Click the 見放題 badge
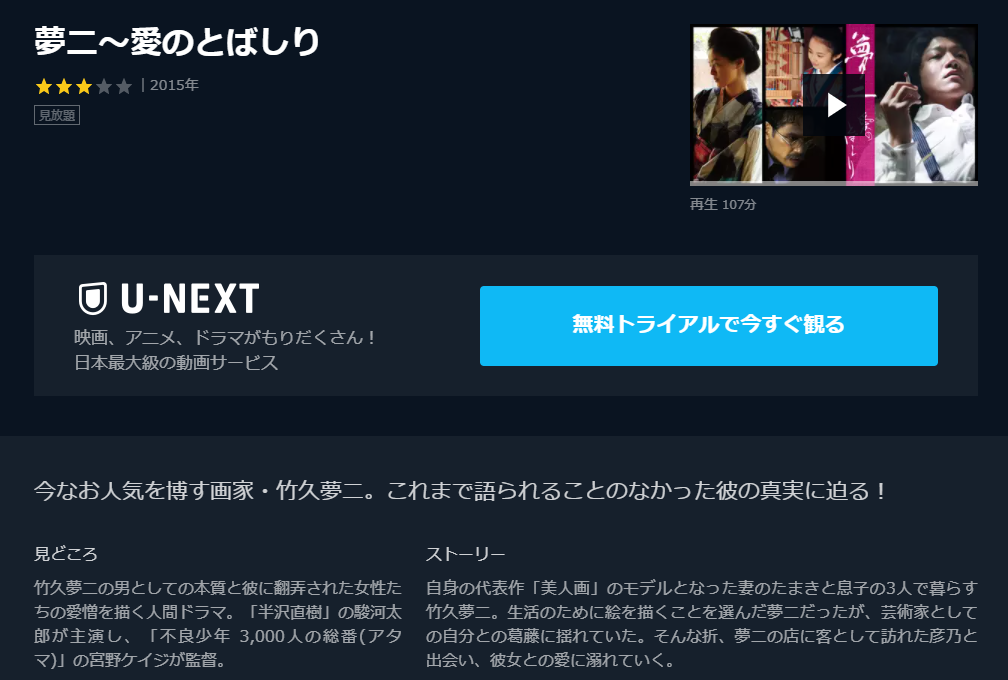Viewport: 1008px width, 680px height. (x=57, y=115)
